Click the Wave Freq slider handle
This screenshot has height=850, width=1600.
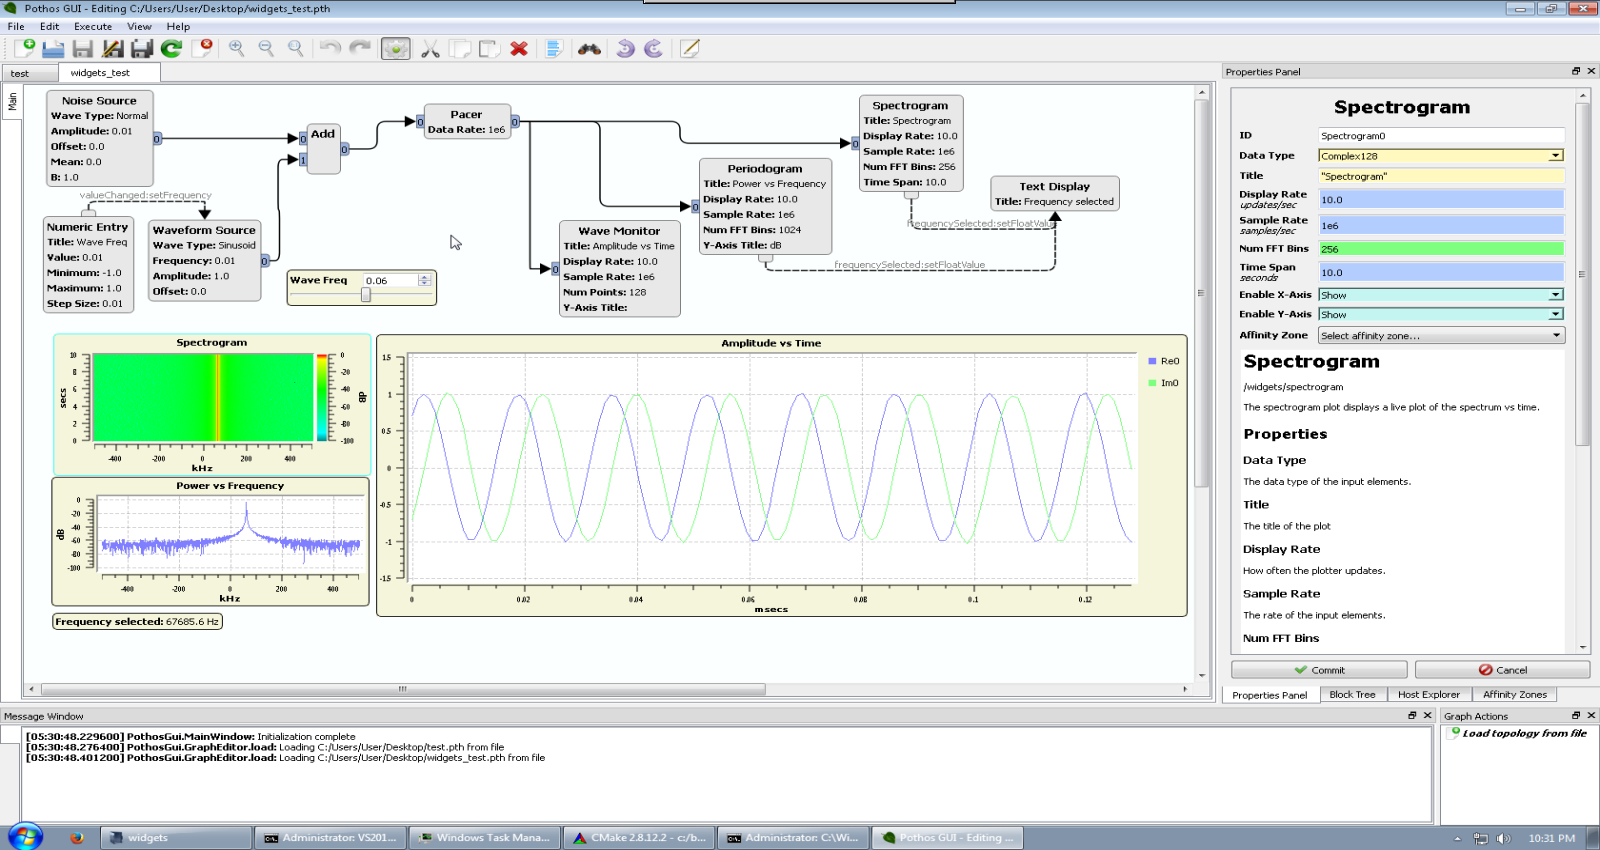click(x=366, y=295)
